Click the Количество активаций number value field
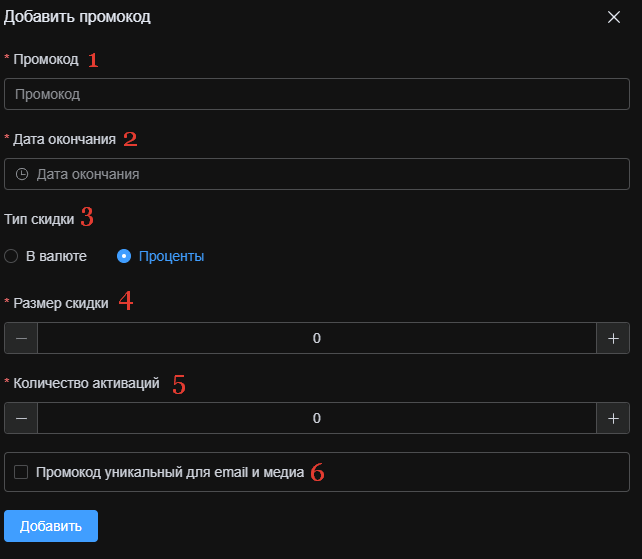The image size is (642, 559). (x=316, y=418)
